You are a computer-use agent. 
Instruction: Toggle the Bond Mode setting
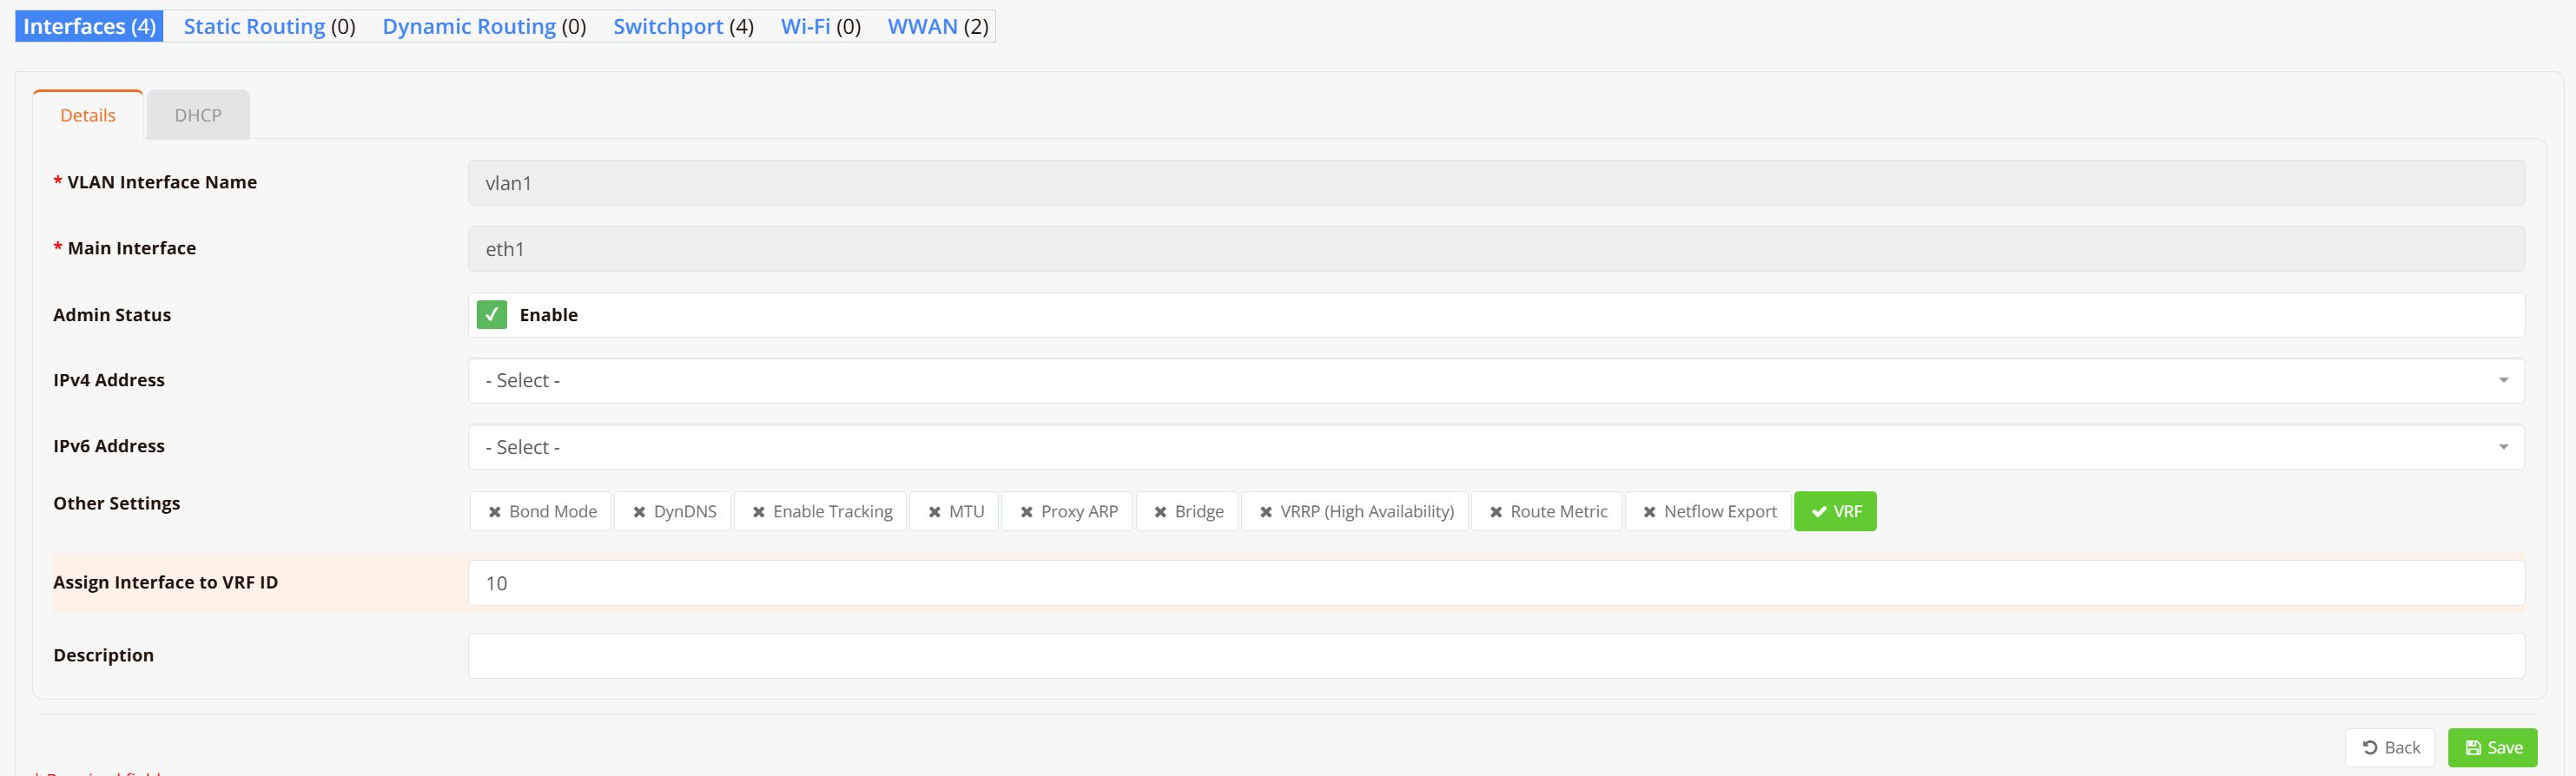541,511
